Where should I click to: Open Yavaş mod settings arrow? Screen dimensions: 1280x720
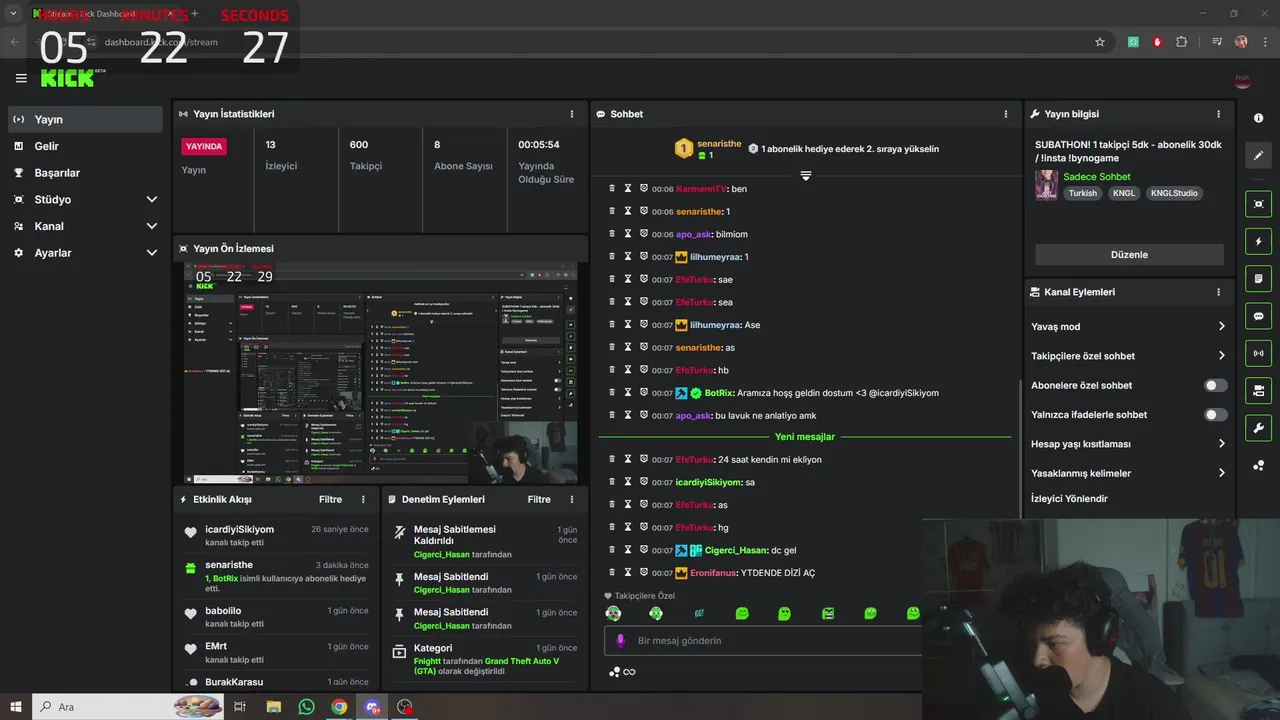click(1221, 326)
